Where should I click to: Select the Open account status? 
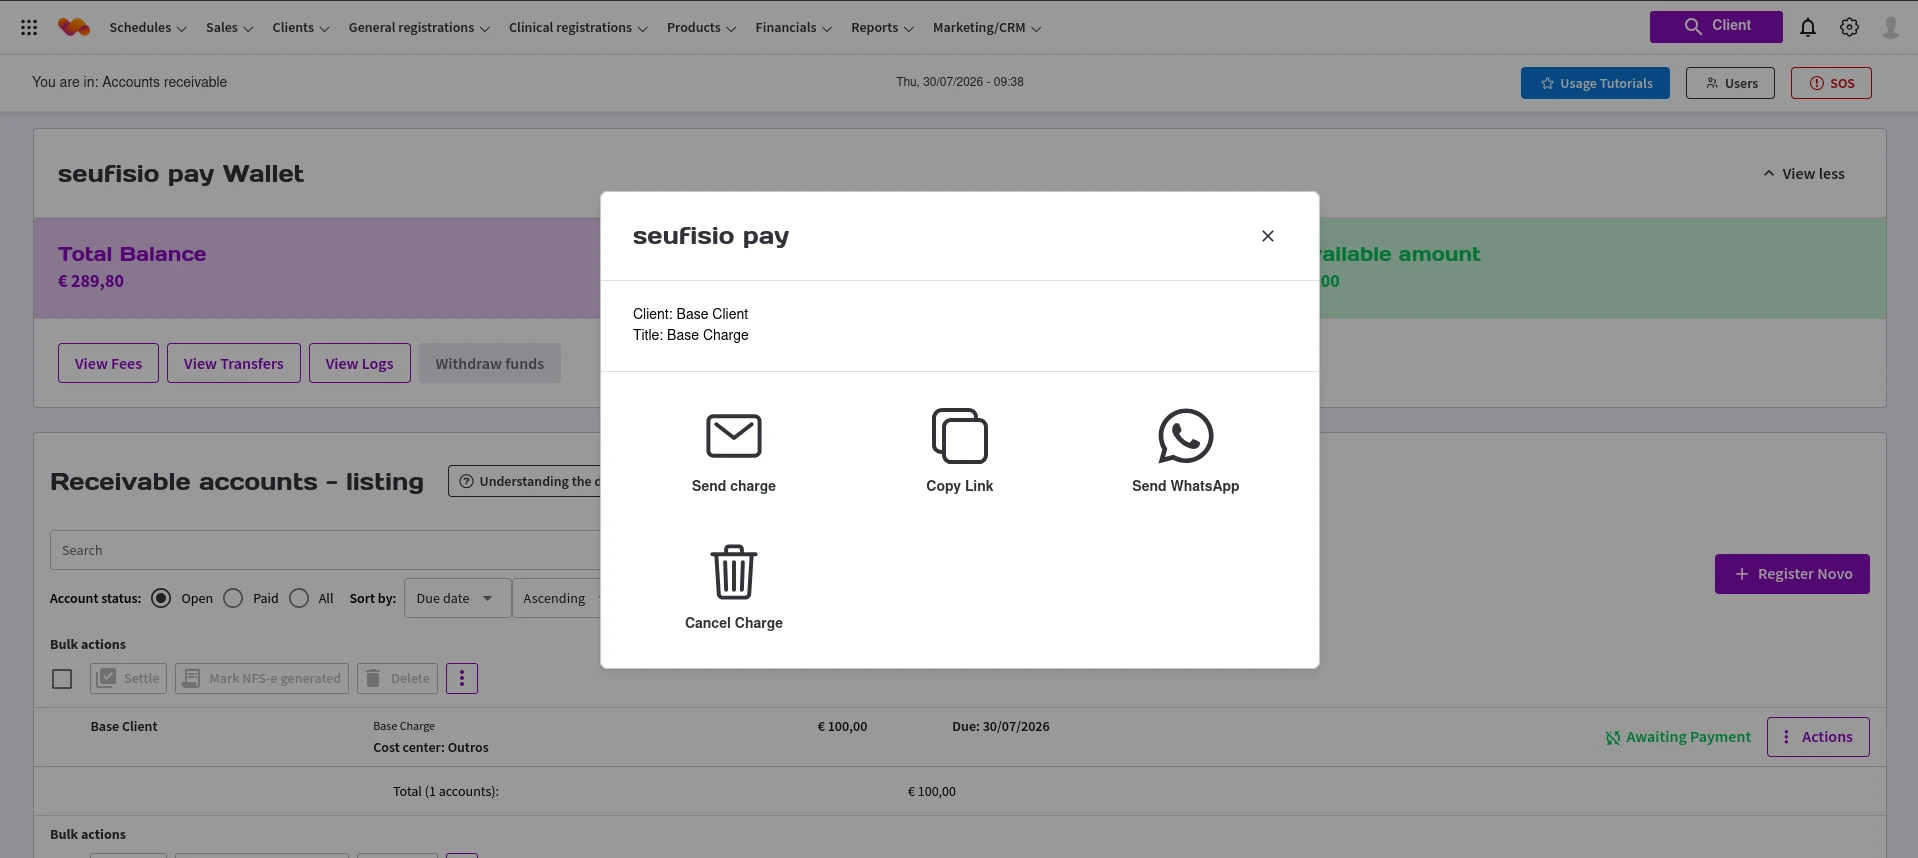pyautogui.click(x=161, y=598)
